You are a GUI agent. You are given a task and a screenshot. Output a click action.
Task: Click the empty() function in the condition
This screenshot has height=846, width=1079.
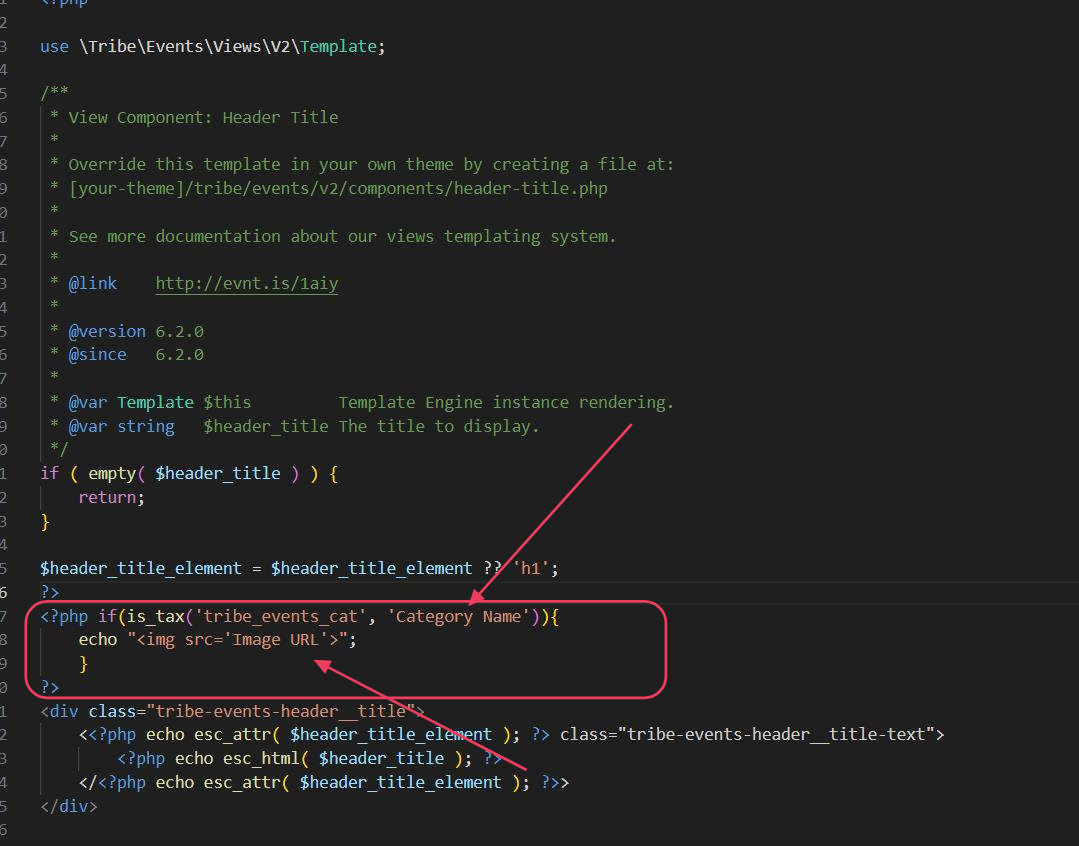(x=110, y=472)
